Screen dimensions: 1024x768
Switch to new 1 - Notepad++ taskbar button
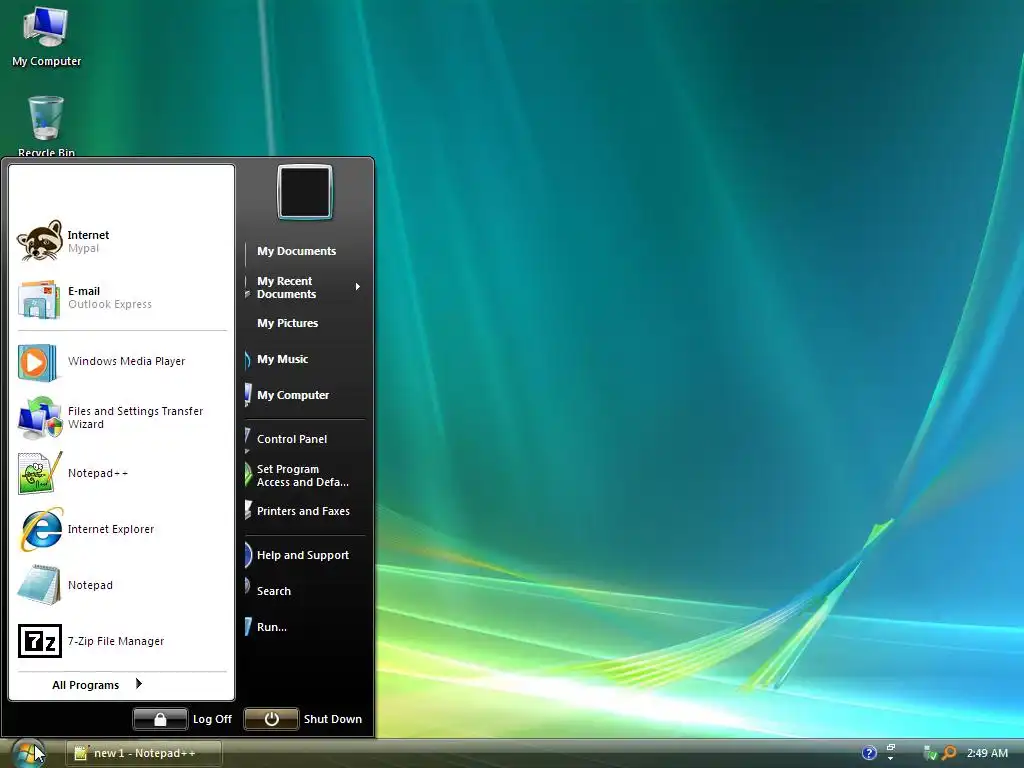(x=144, y=753)
